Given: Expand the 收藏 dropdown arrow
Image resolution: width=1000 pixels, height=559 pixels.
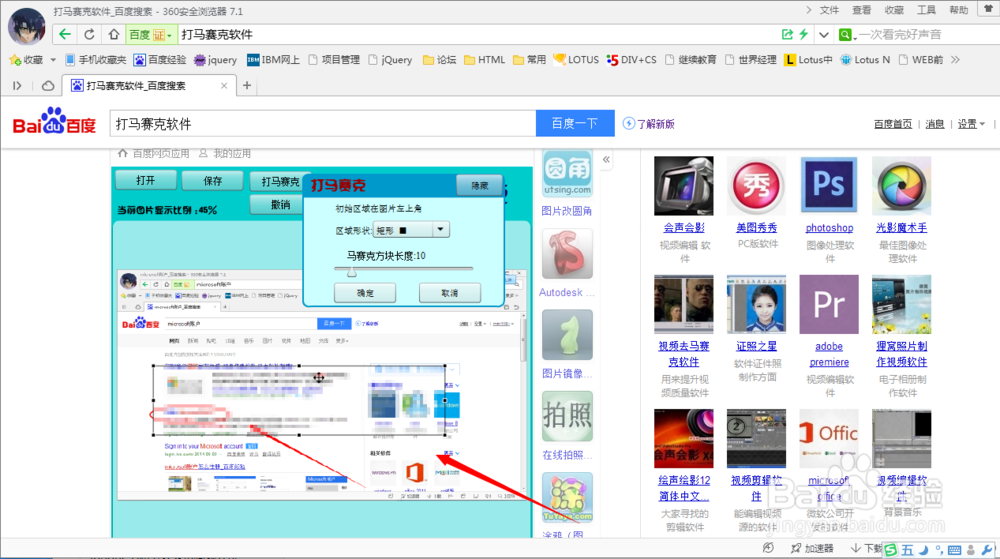Looking at the screenshot, I should [53, 60].
